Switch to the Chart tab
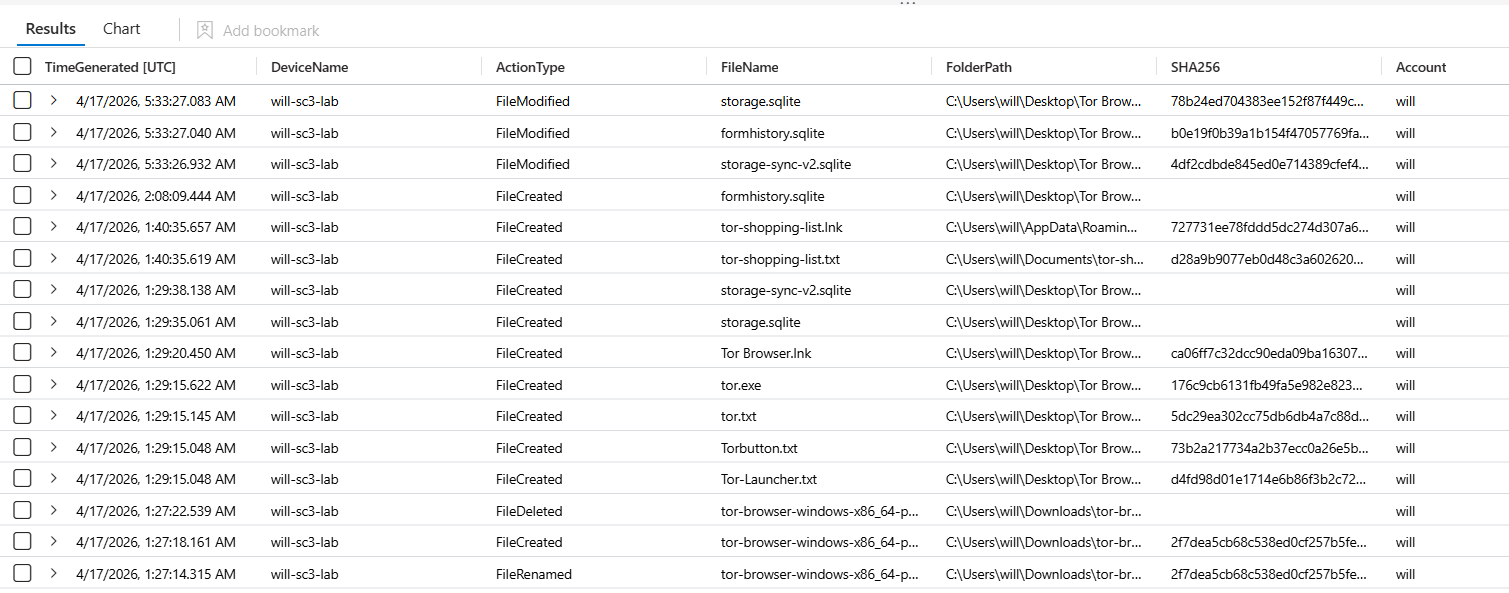This screenshot has width=1509, height=593. pyautogui.click(x=122, y=29)
